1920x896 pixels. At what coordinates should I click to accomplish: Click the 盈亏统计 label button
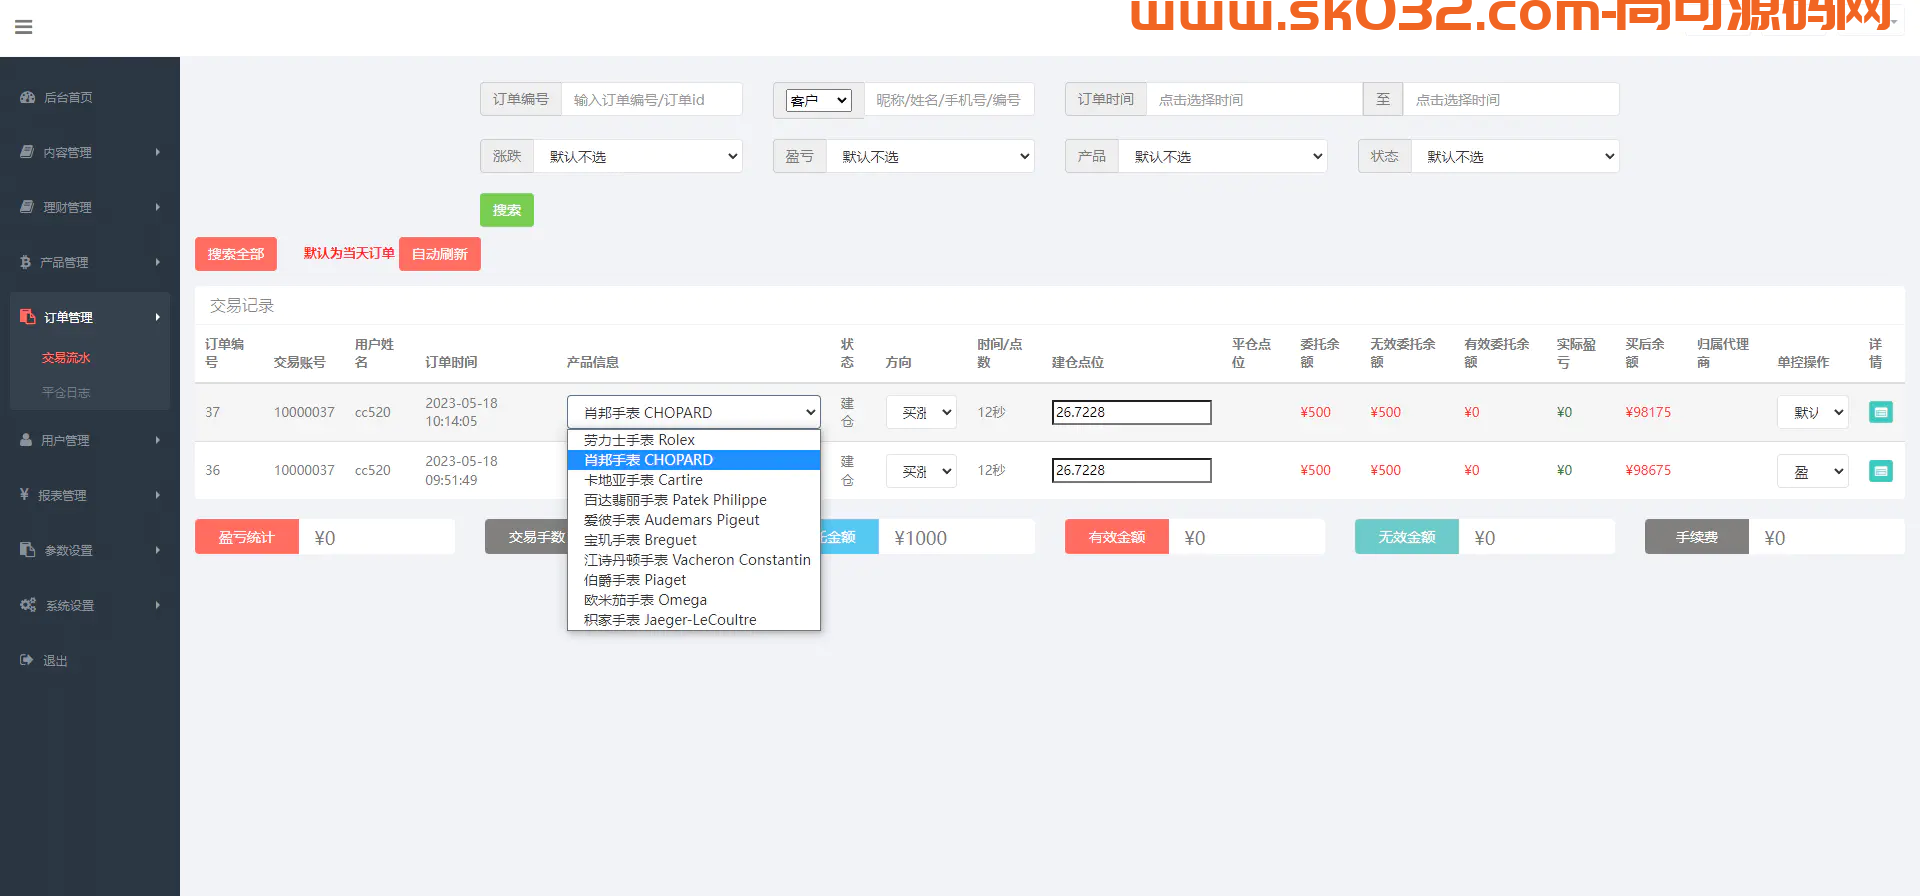(247, 537)
